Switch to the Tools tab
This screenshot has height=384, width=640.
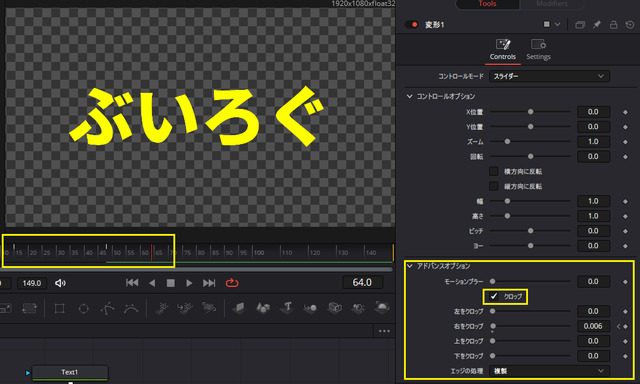[487, 4]
